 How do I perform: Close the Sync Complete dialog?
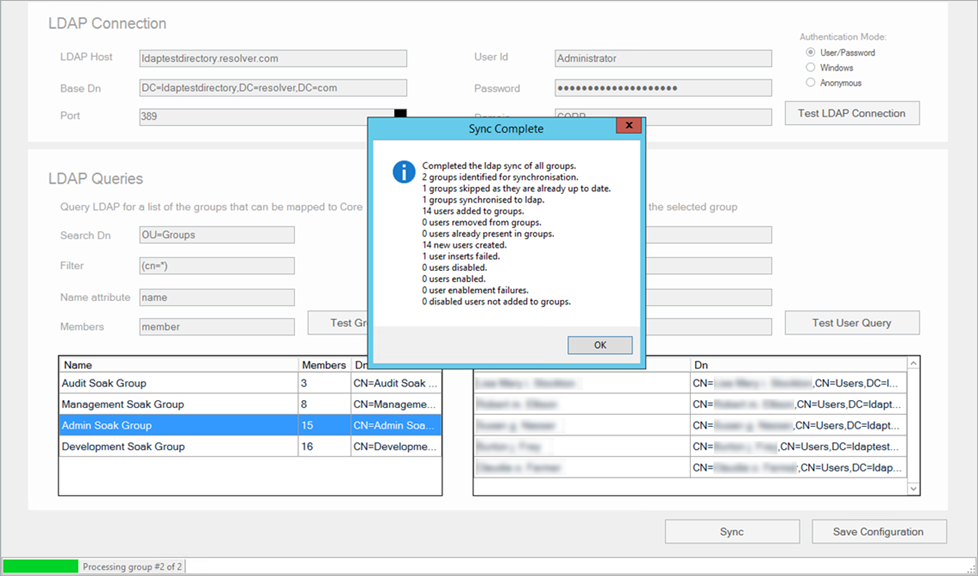pos(628,127)
